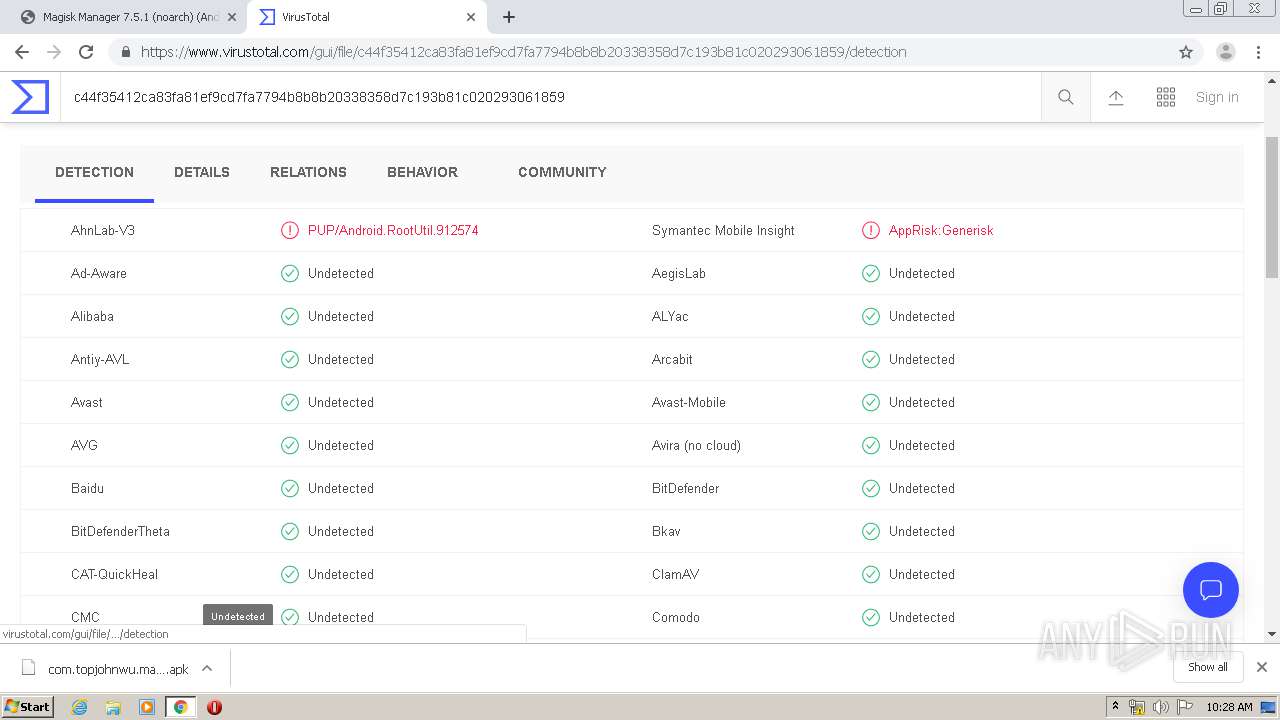The image size is (1280, 720).
Task: Click the Undetected result beside Arcabit
Action: pyautogui.click(x=922, y=359)
